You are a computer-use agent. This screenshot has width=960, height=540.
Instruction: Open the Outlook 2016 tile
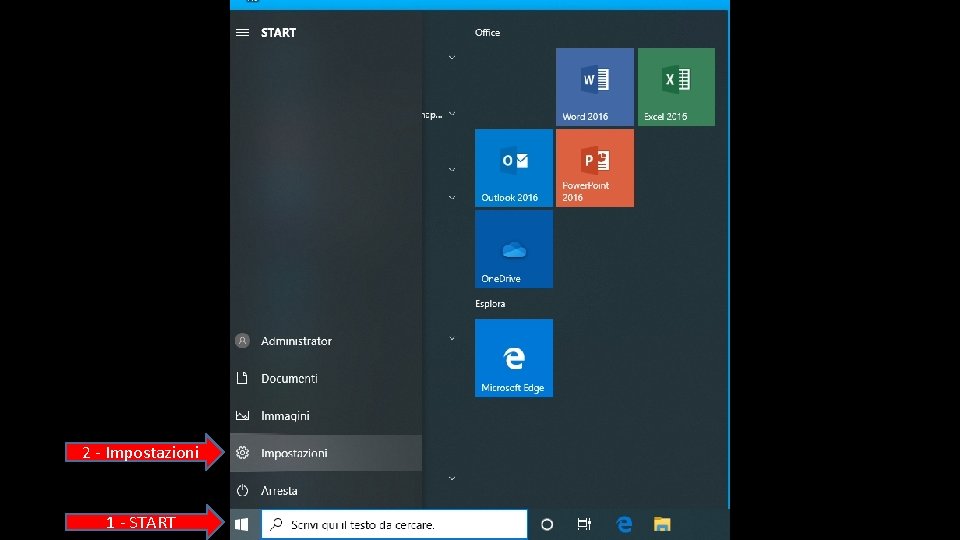(514, 168)
